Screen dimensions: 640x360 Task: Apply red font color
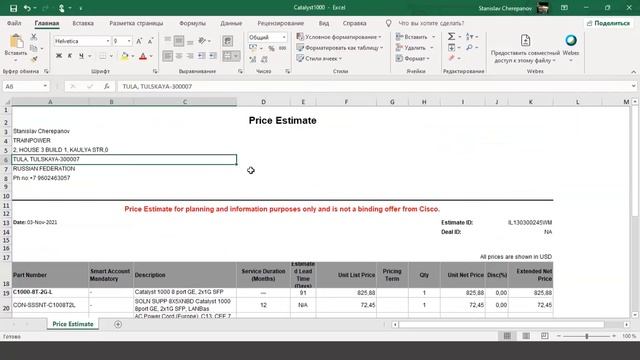tap(143, 56)
